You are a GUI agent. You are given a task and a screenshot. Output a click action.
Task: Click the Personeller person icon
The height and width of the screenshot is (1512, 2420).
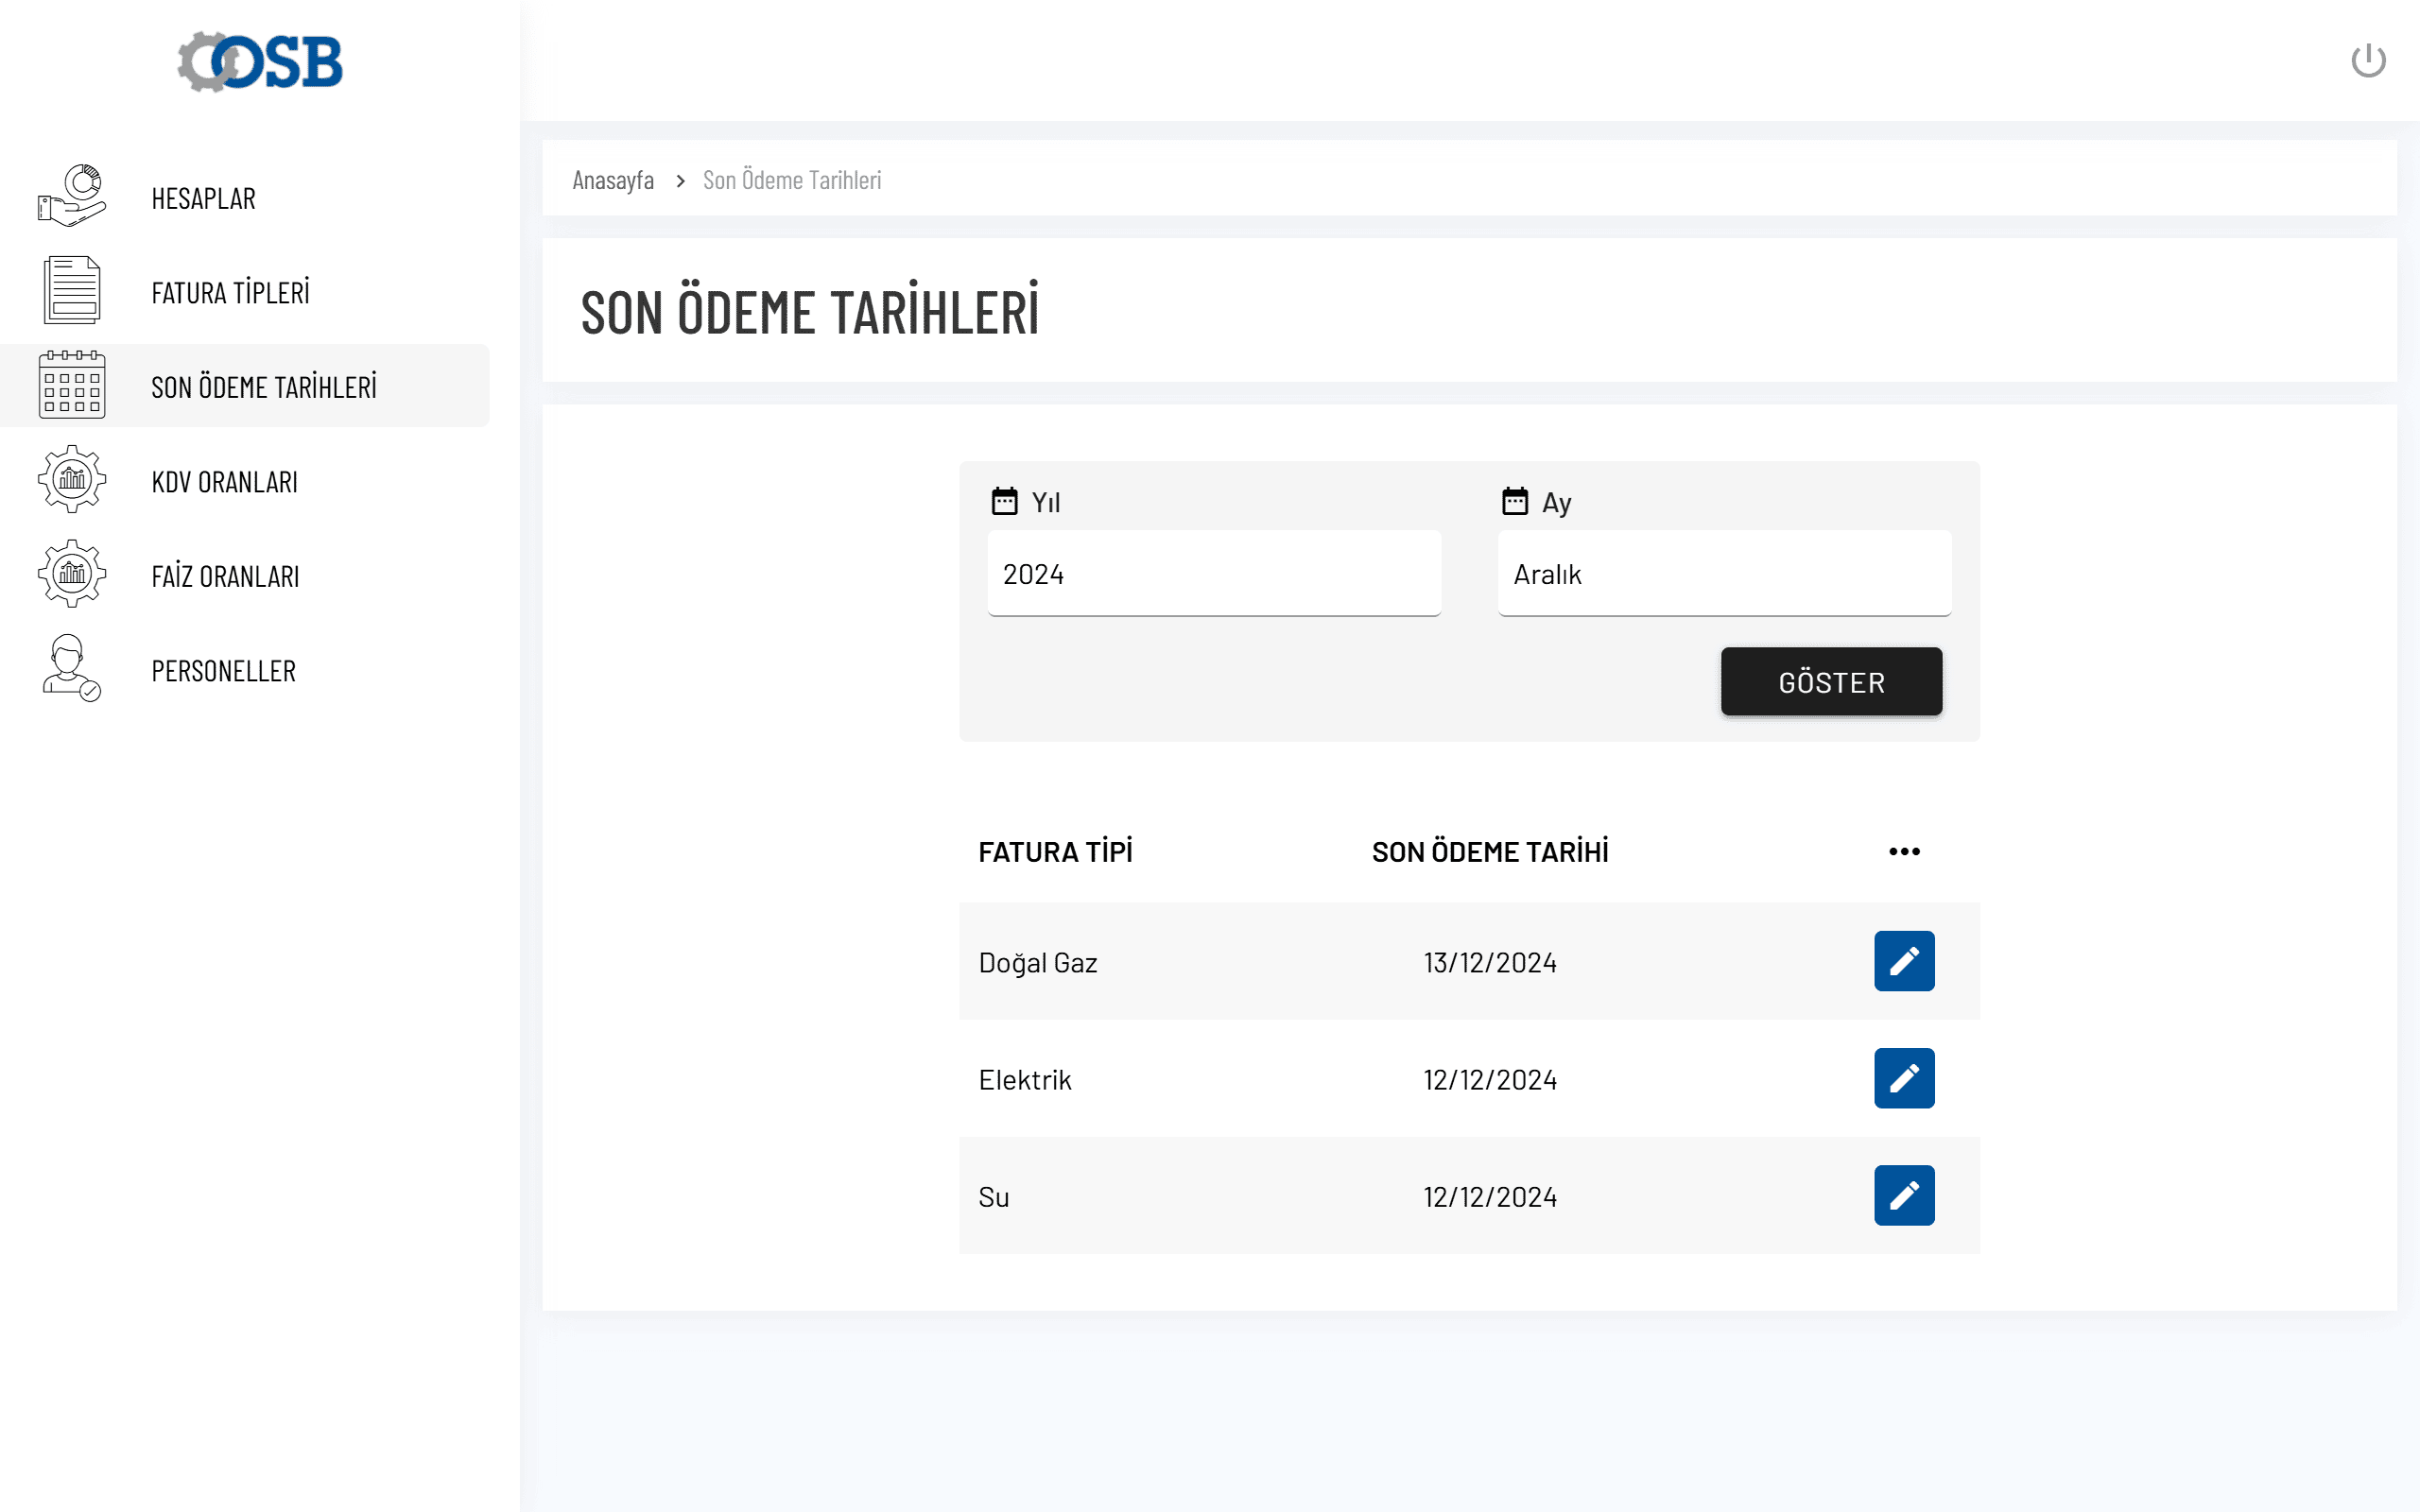click(x=72, y=669)
